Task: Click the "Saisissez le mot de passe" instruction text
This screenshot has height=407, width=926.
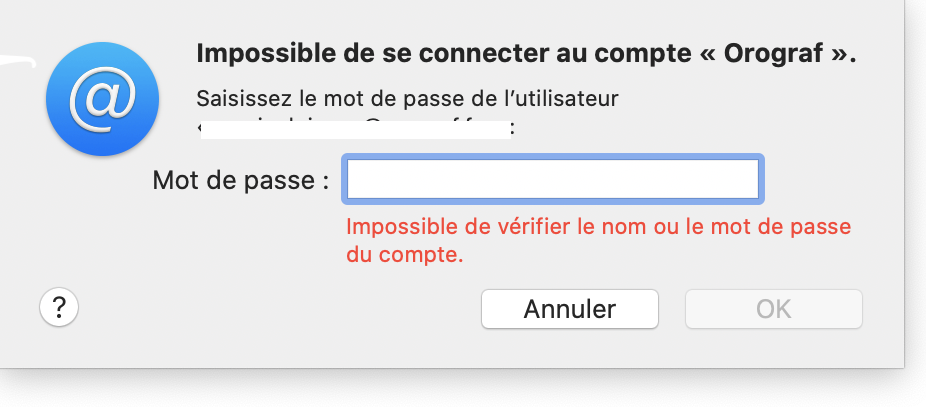Action: point(409,100)
